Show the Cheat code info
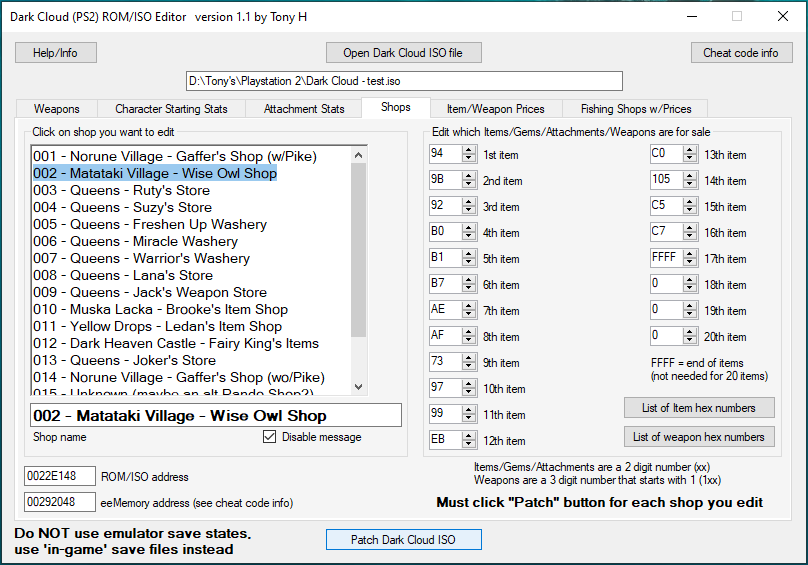 click(741, 53)
